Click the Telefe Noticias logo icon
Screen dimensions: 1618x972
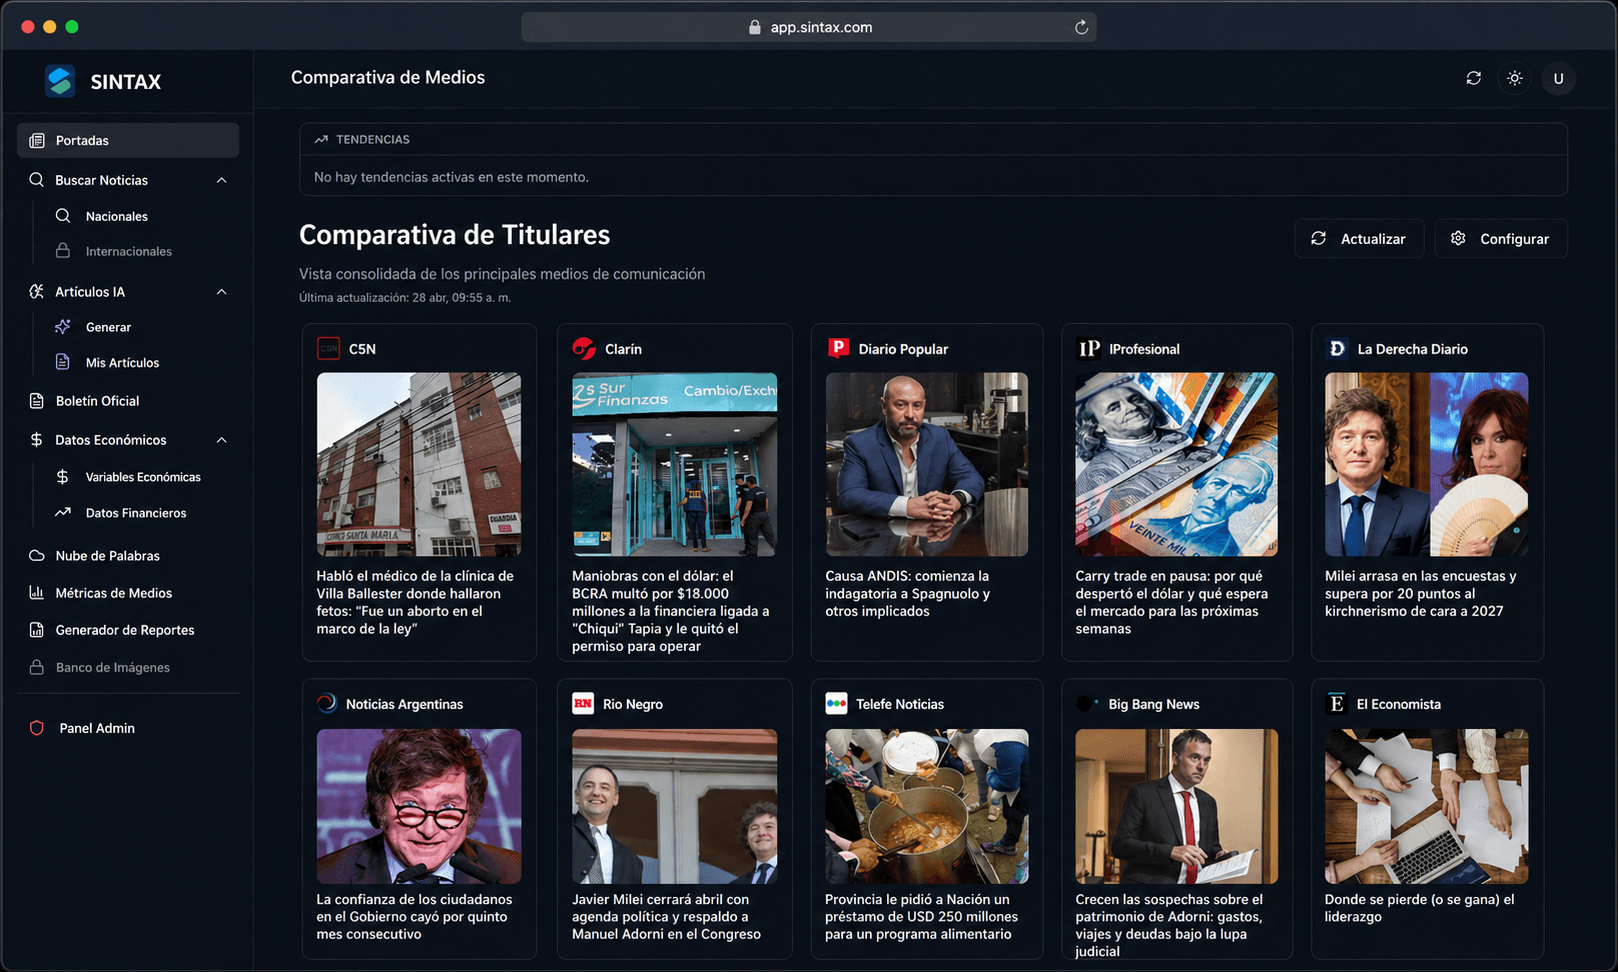click(x=837, y=704)
